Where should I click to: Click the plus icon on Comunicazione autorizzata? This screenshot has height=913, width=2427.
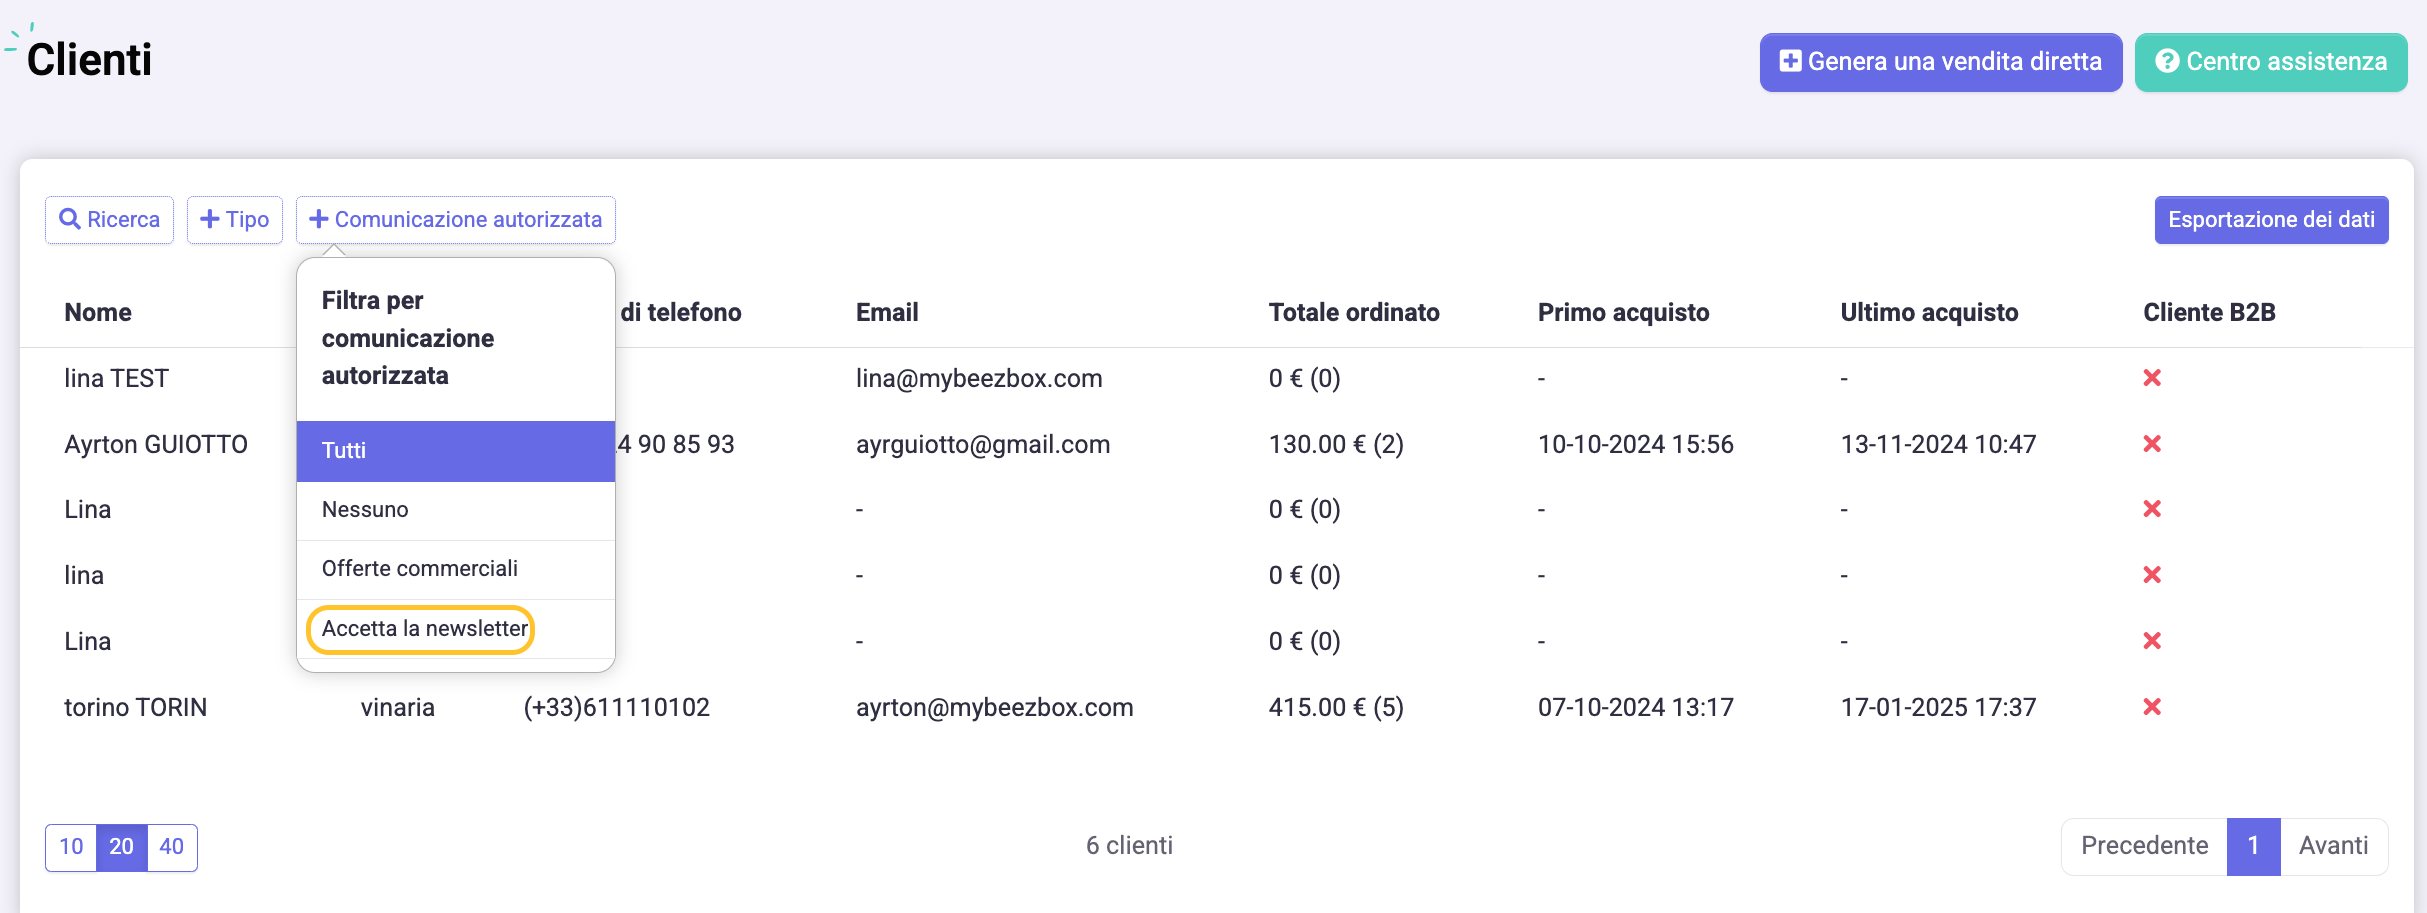[x=319, y=219]
